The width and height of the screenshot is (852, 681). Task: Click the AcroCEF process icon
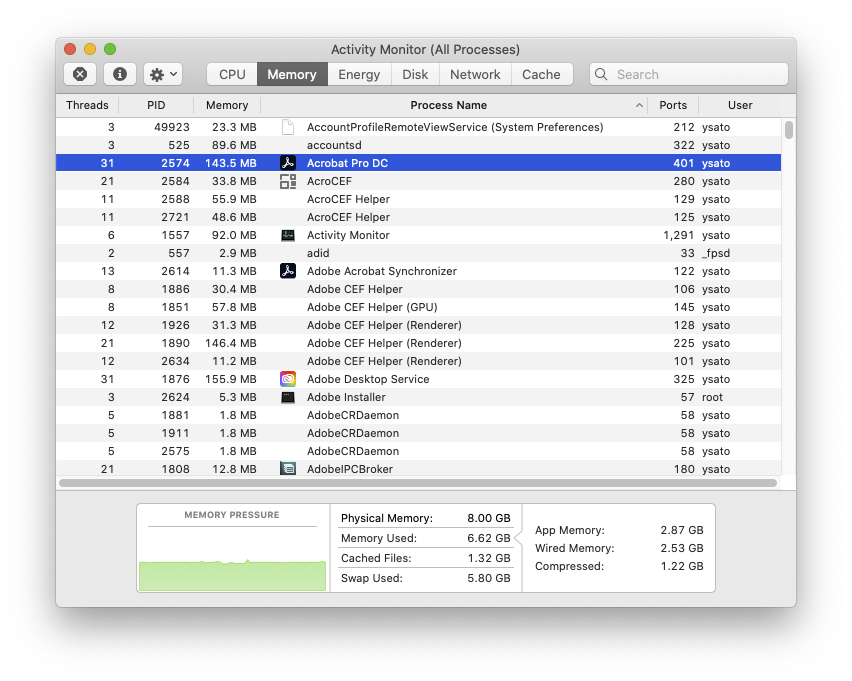(x=288, y=181)
